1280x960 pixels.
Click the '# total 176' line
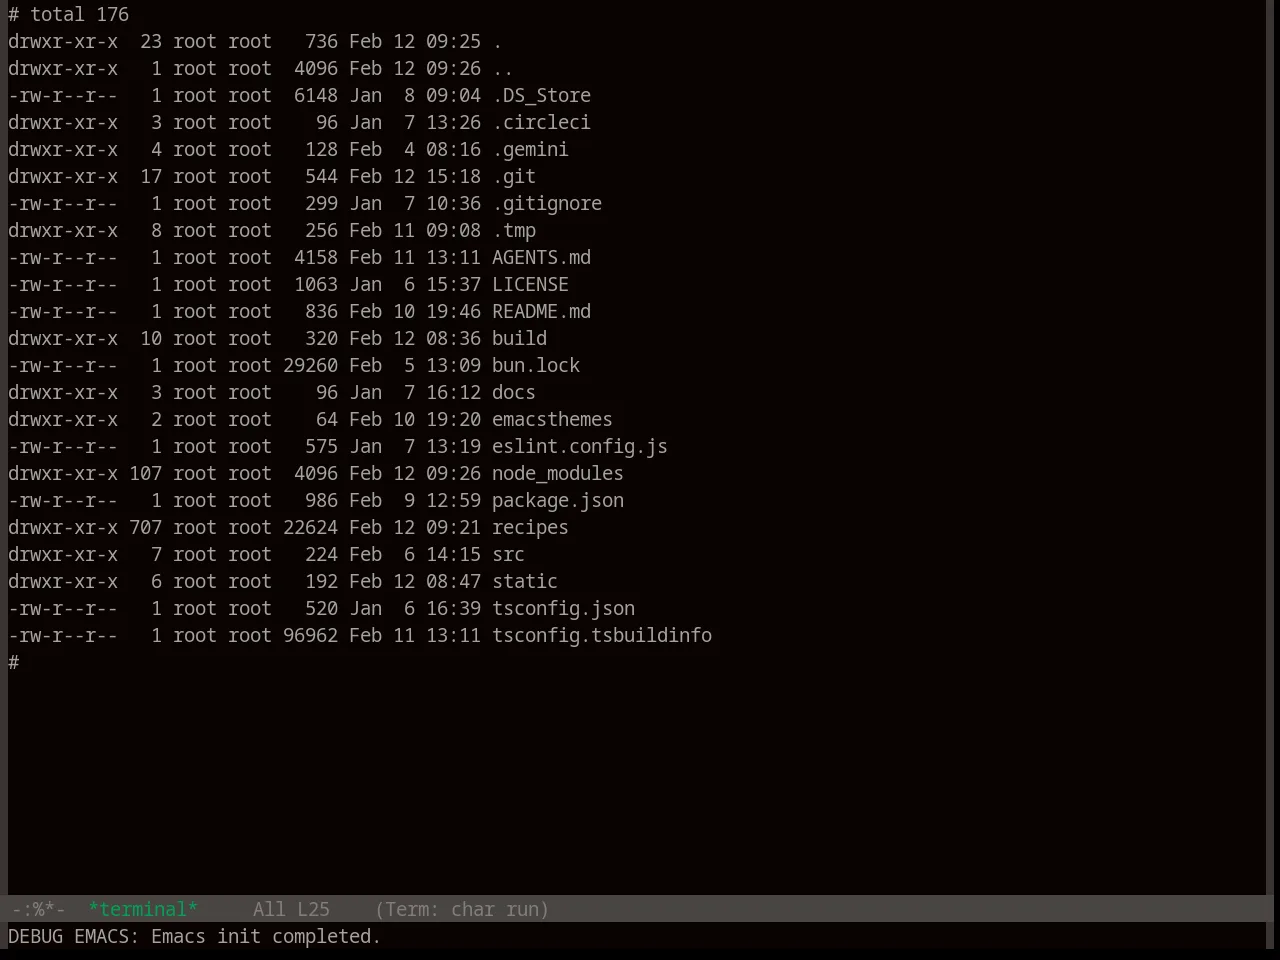coord(69,14)
